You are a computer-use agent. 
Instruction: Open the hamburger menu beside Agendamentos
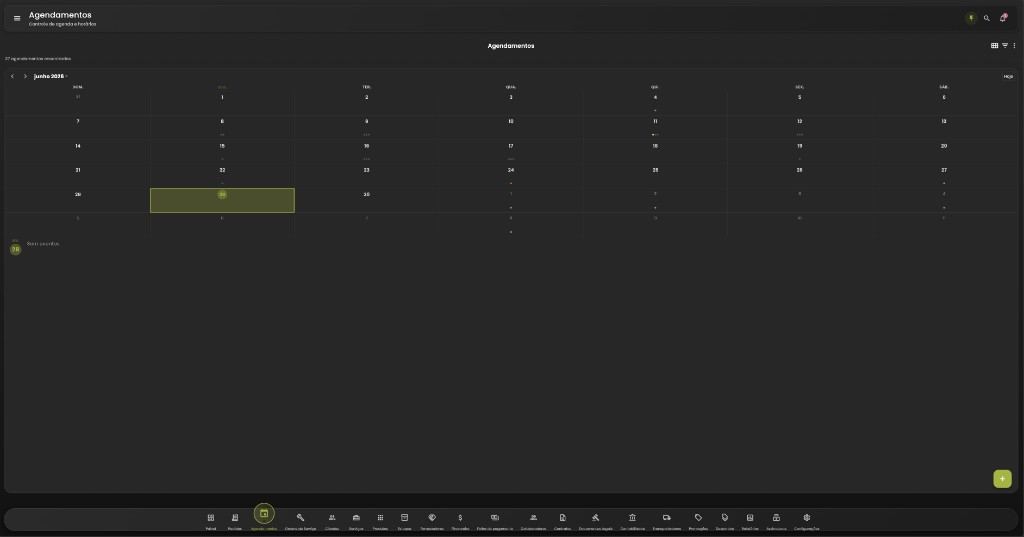(x=17, y=18)
